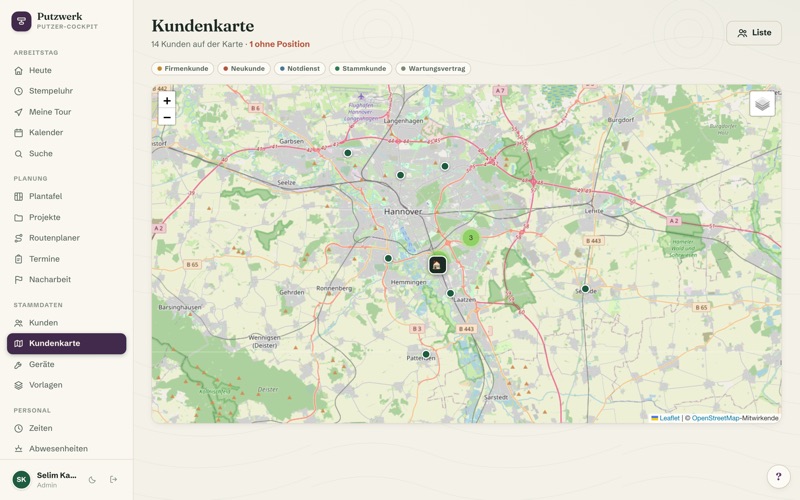Click the marker north of Hemmingen

pyautogui.click(x=388, y=258)
